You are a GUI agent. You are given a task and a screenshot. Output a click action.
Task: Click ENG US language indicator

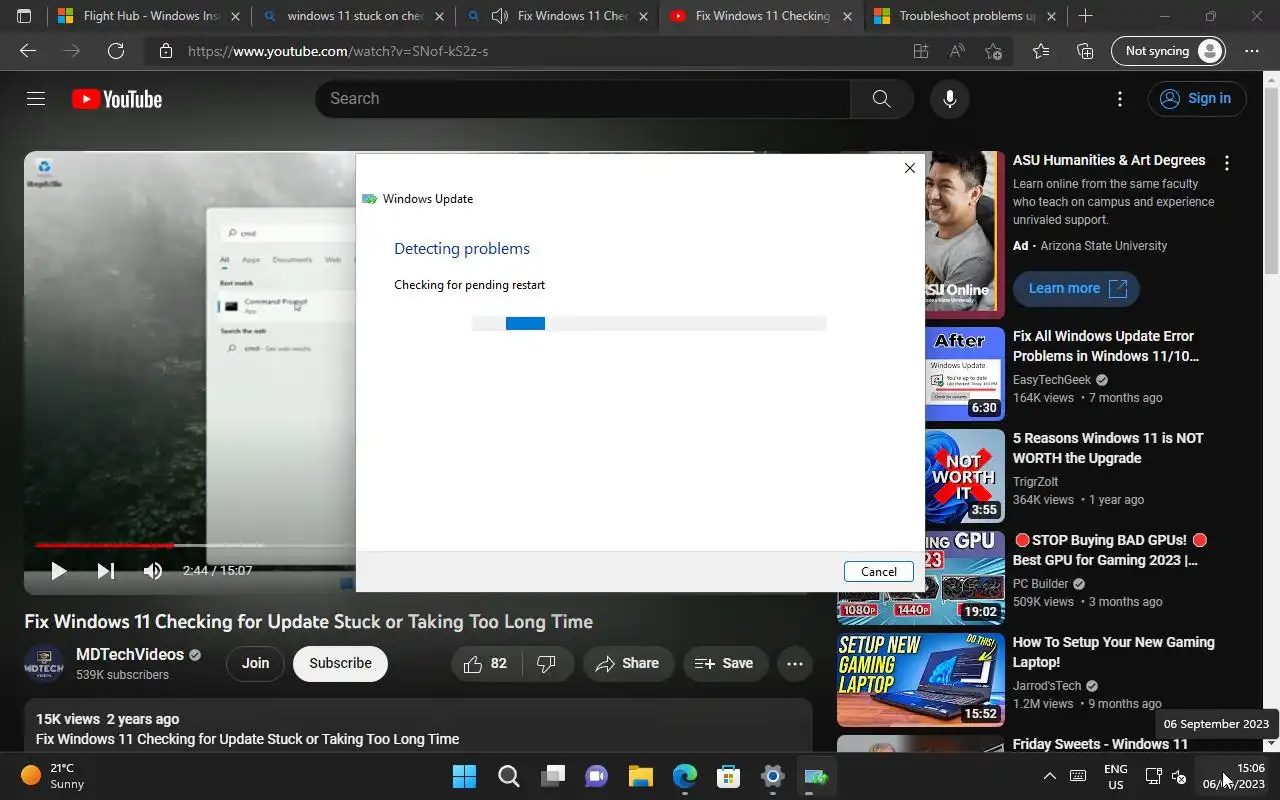click(x=1116, y=776)
